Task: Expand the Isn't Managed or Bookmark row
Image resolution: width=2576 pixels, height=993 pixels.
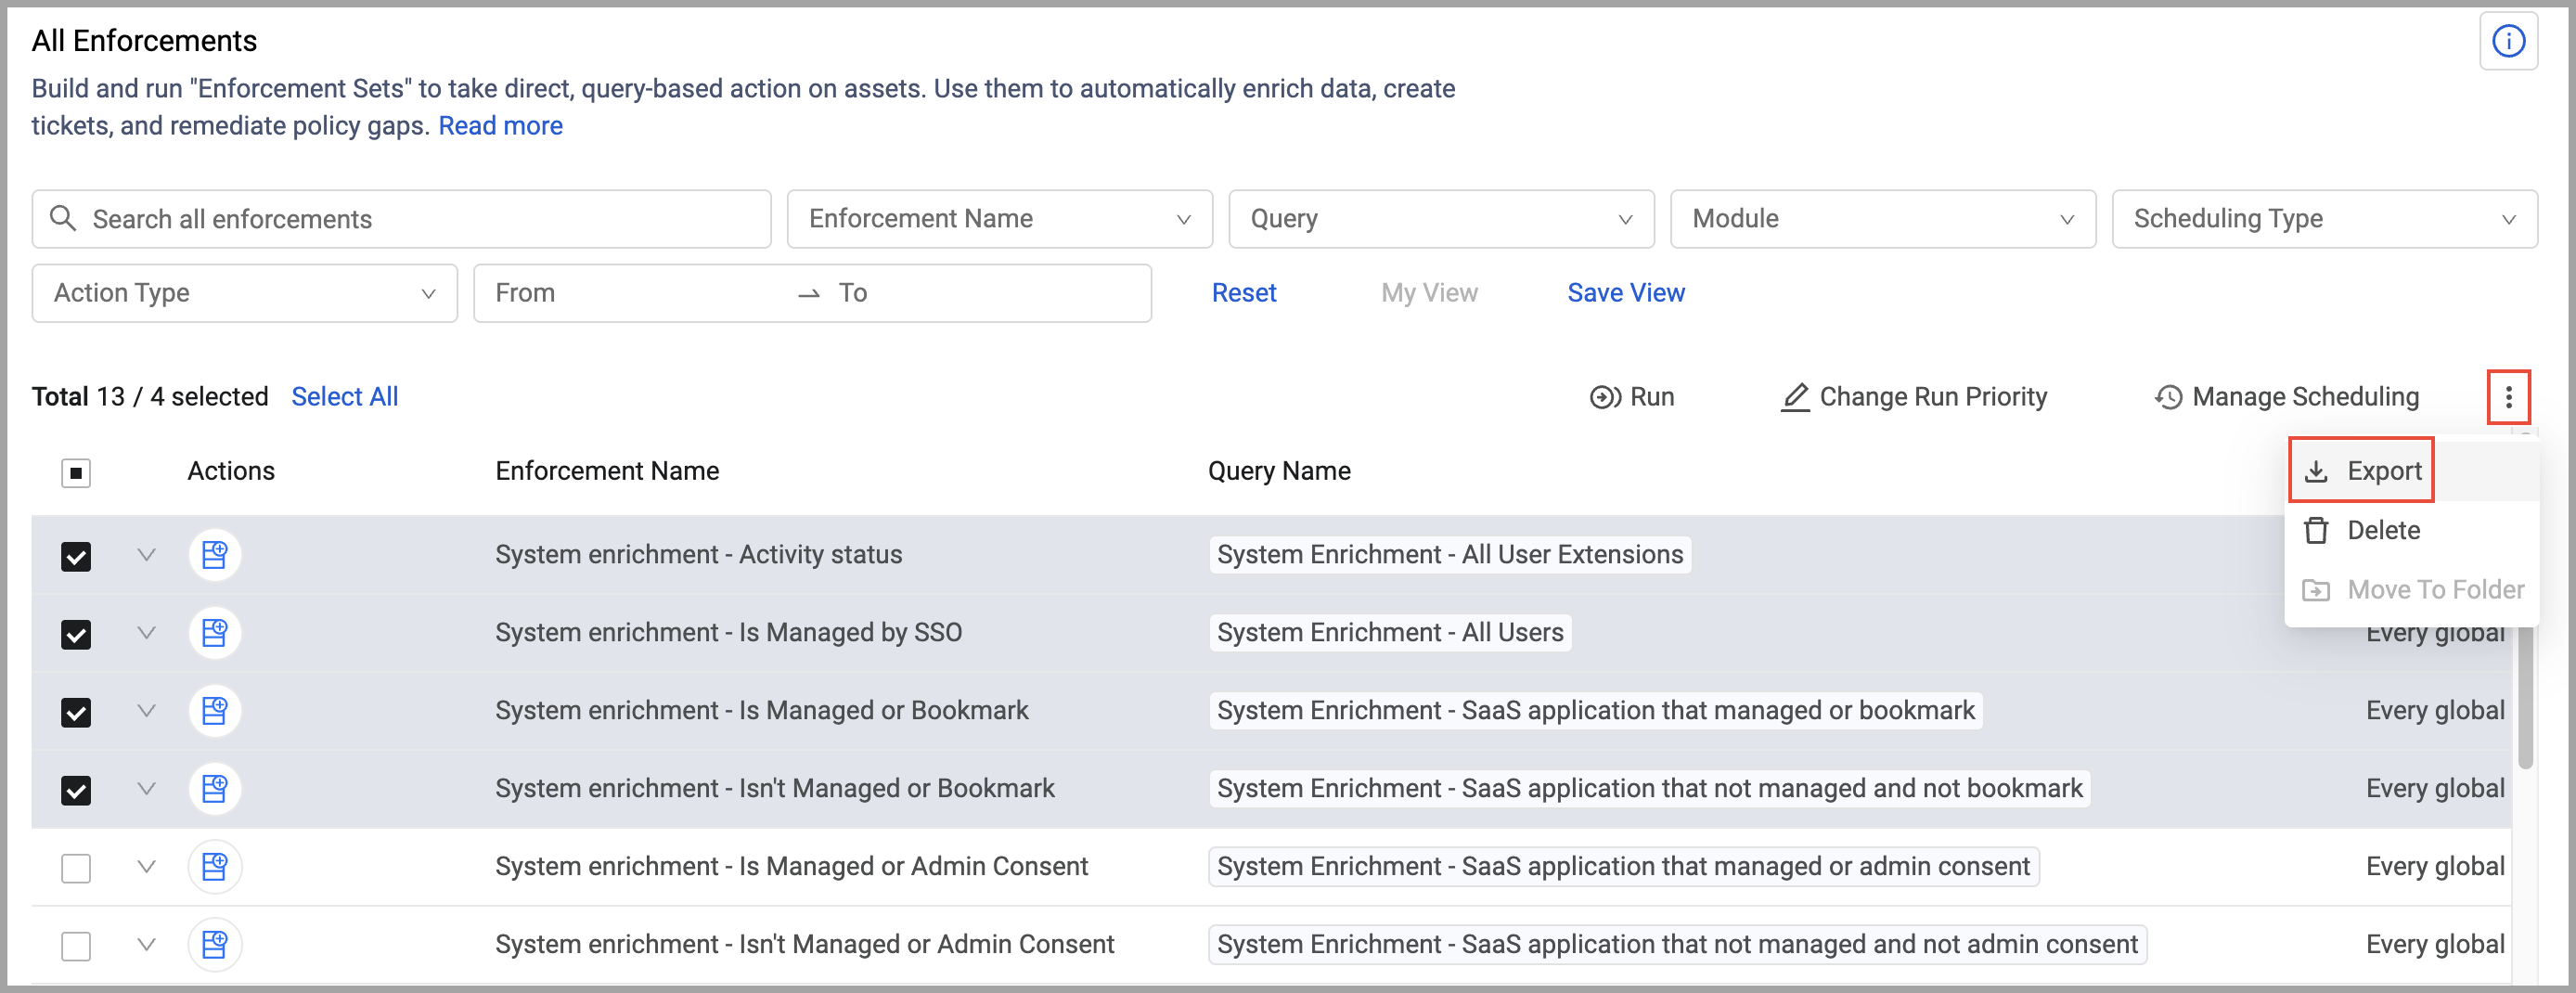Action: [x=146, y=788]
